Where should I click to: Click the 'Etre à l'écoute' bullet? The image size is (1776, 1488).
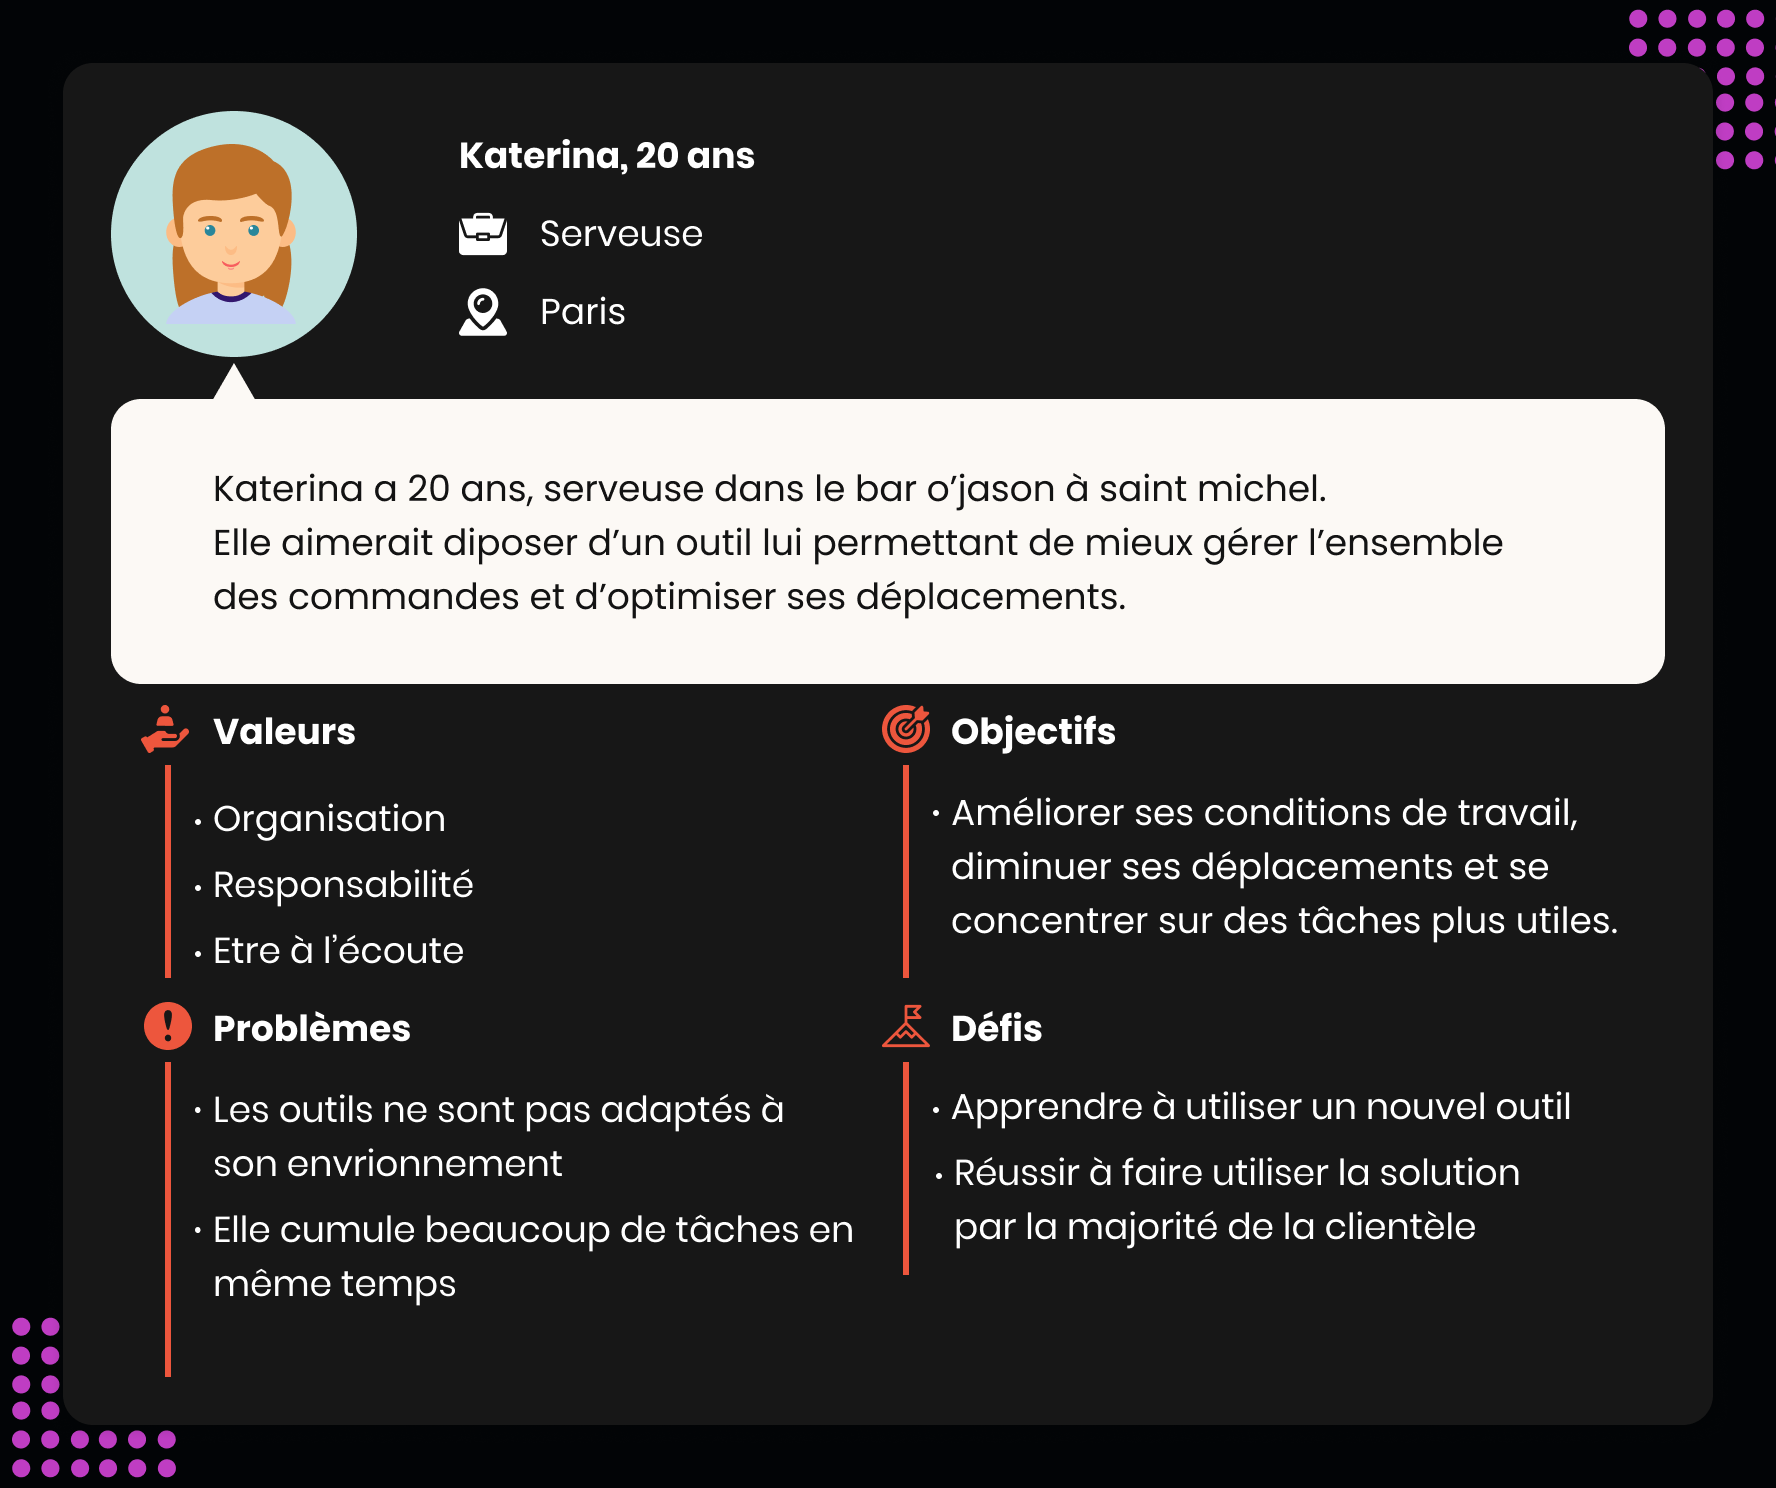tap(338, 951)
